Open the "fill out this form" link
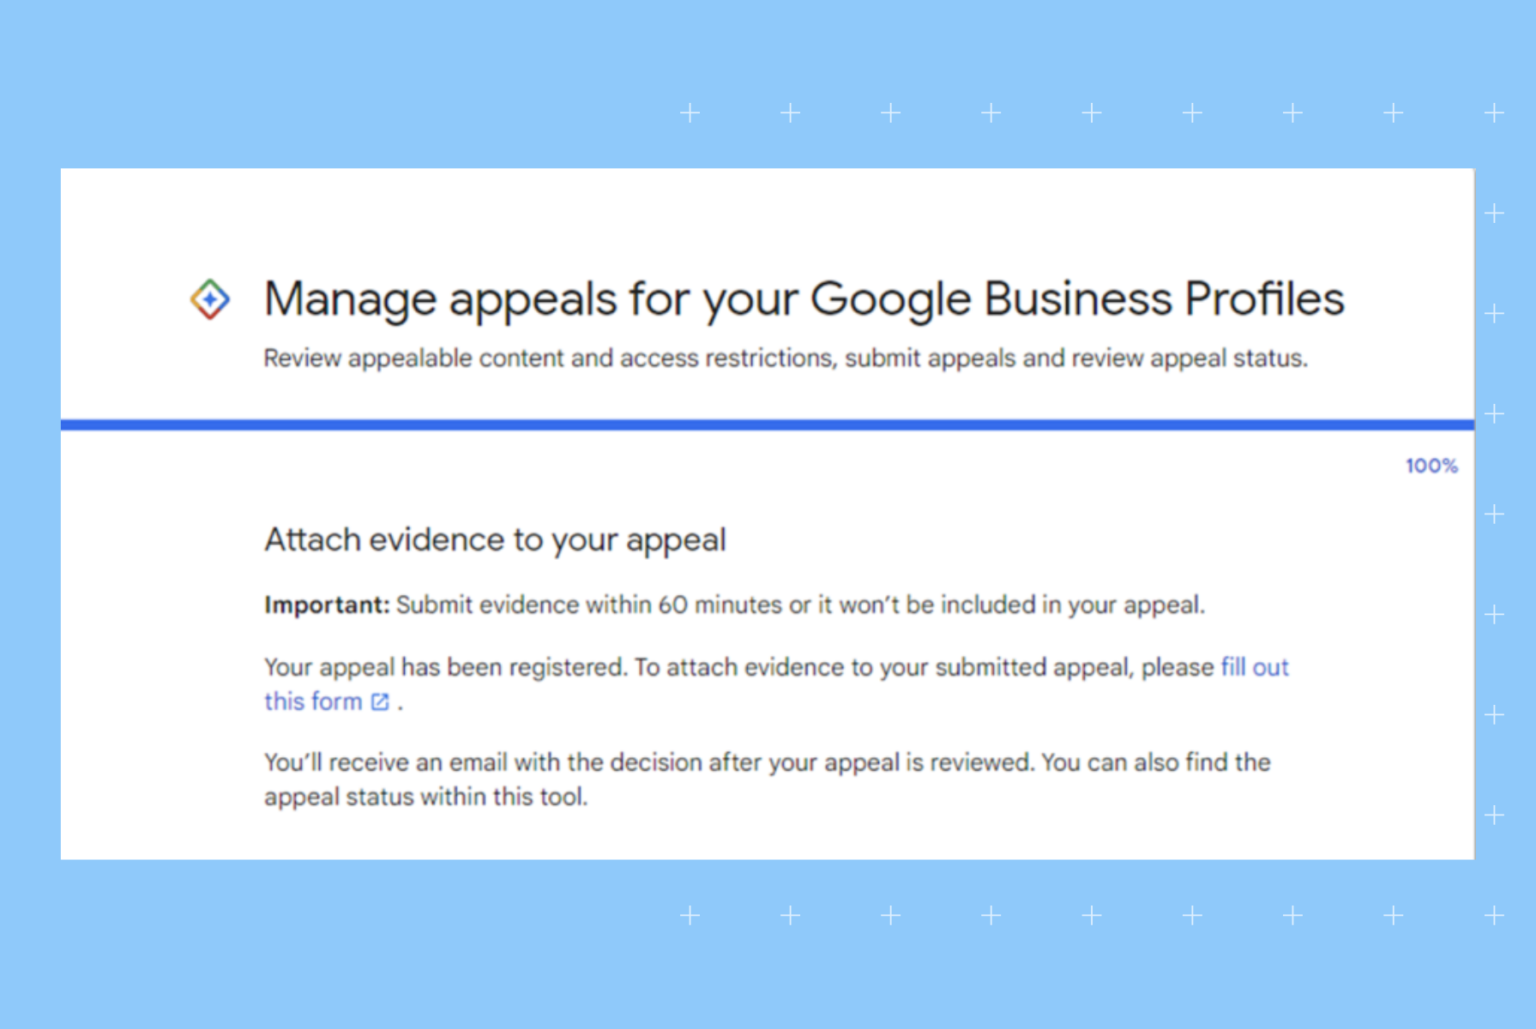 [x=1254, y=667]
